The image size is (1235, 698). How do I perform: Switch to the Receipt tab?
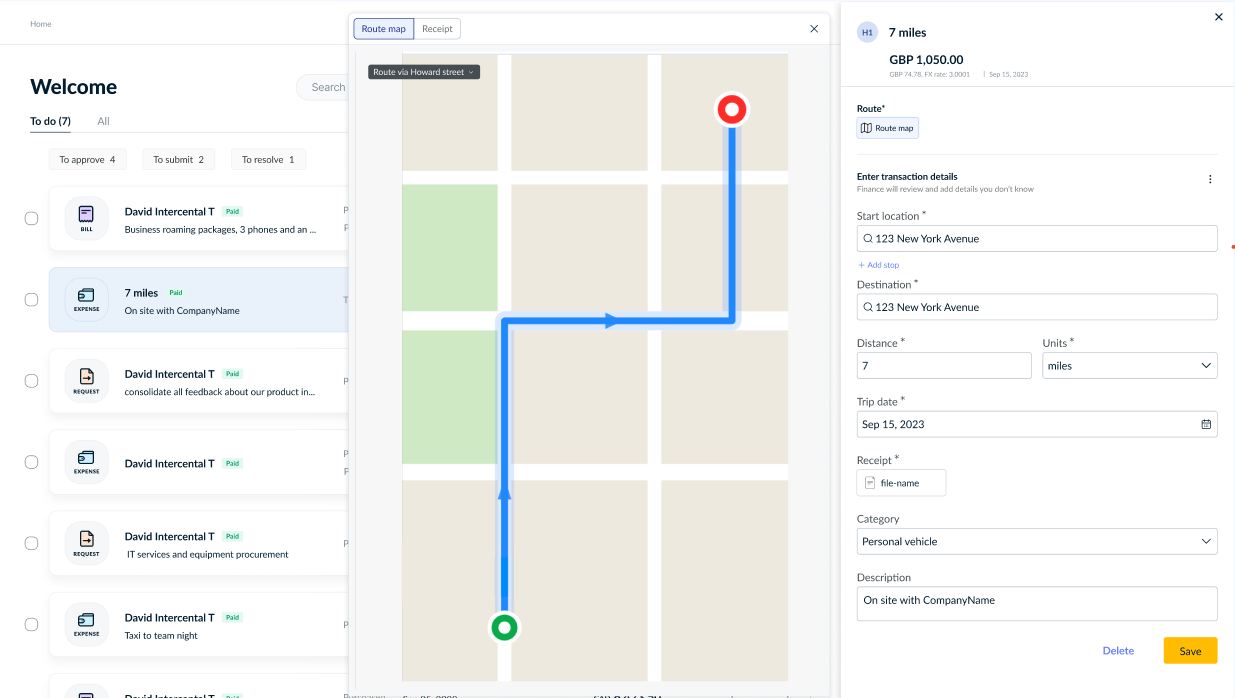click(x=437, y=29)
